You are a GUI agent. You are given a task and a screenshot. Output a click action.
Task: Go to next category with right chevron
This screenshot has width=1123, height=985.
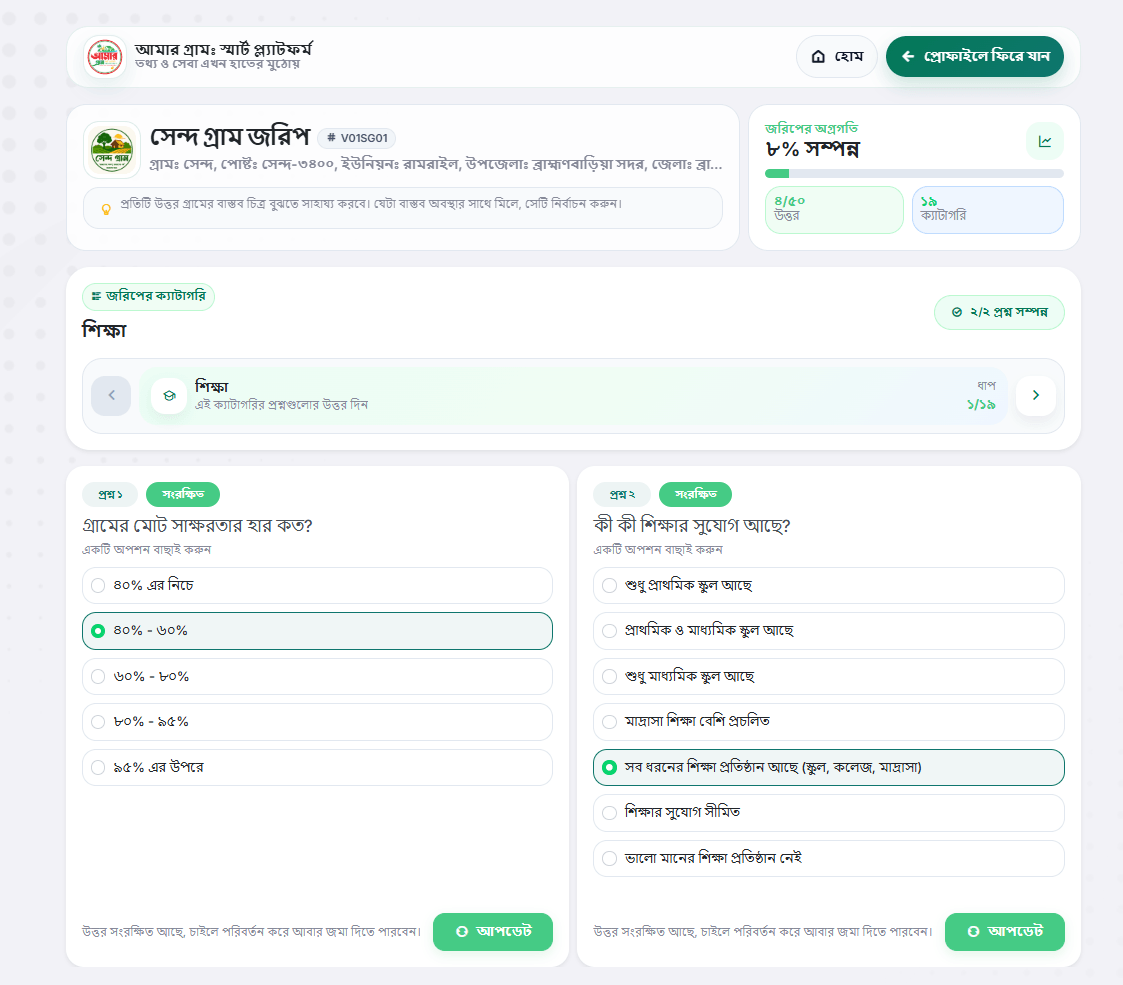[x=1036, y=395]
